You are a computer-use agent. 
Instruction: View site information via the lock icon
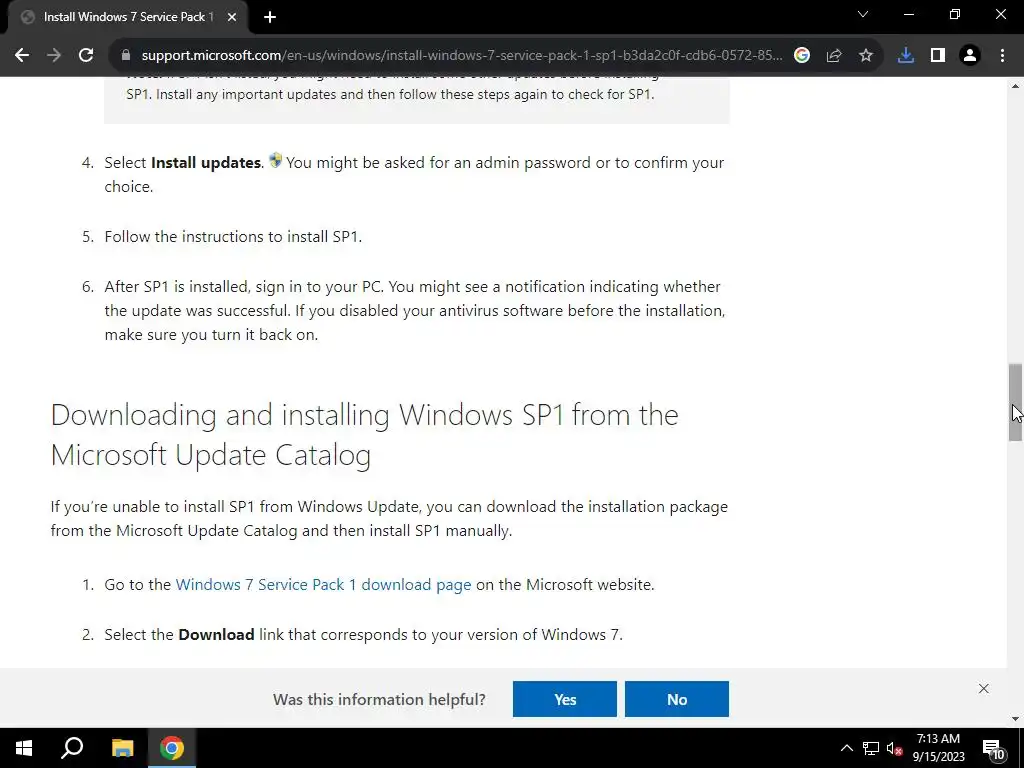pos(126,56)
